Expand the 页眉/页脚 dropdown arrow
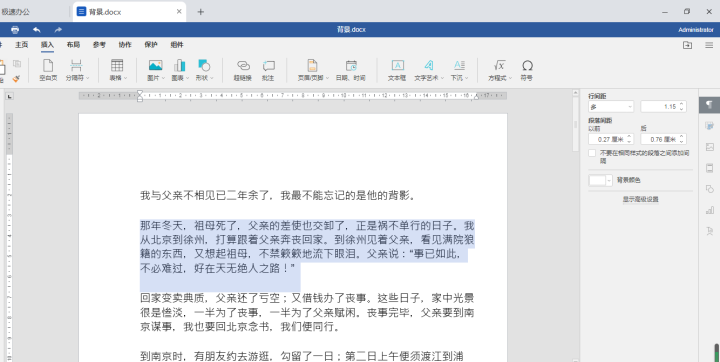The image size is (720, 362). pyautogui.click(x=327, y=79)
